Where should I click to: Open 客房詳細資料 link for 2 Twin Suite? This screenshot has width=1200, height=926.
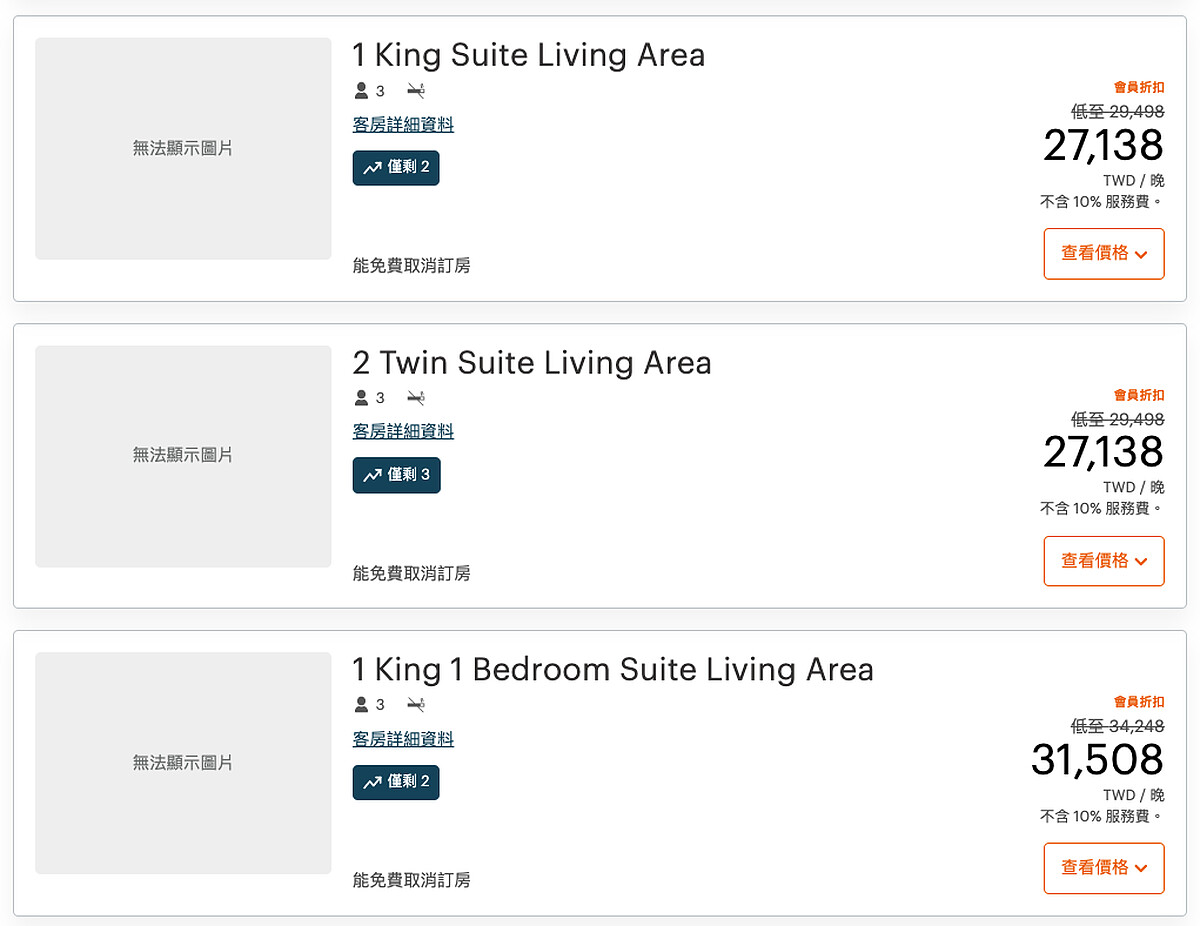(403, 432)
